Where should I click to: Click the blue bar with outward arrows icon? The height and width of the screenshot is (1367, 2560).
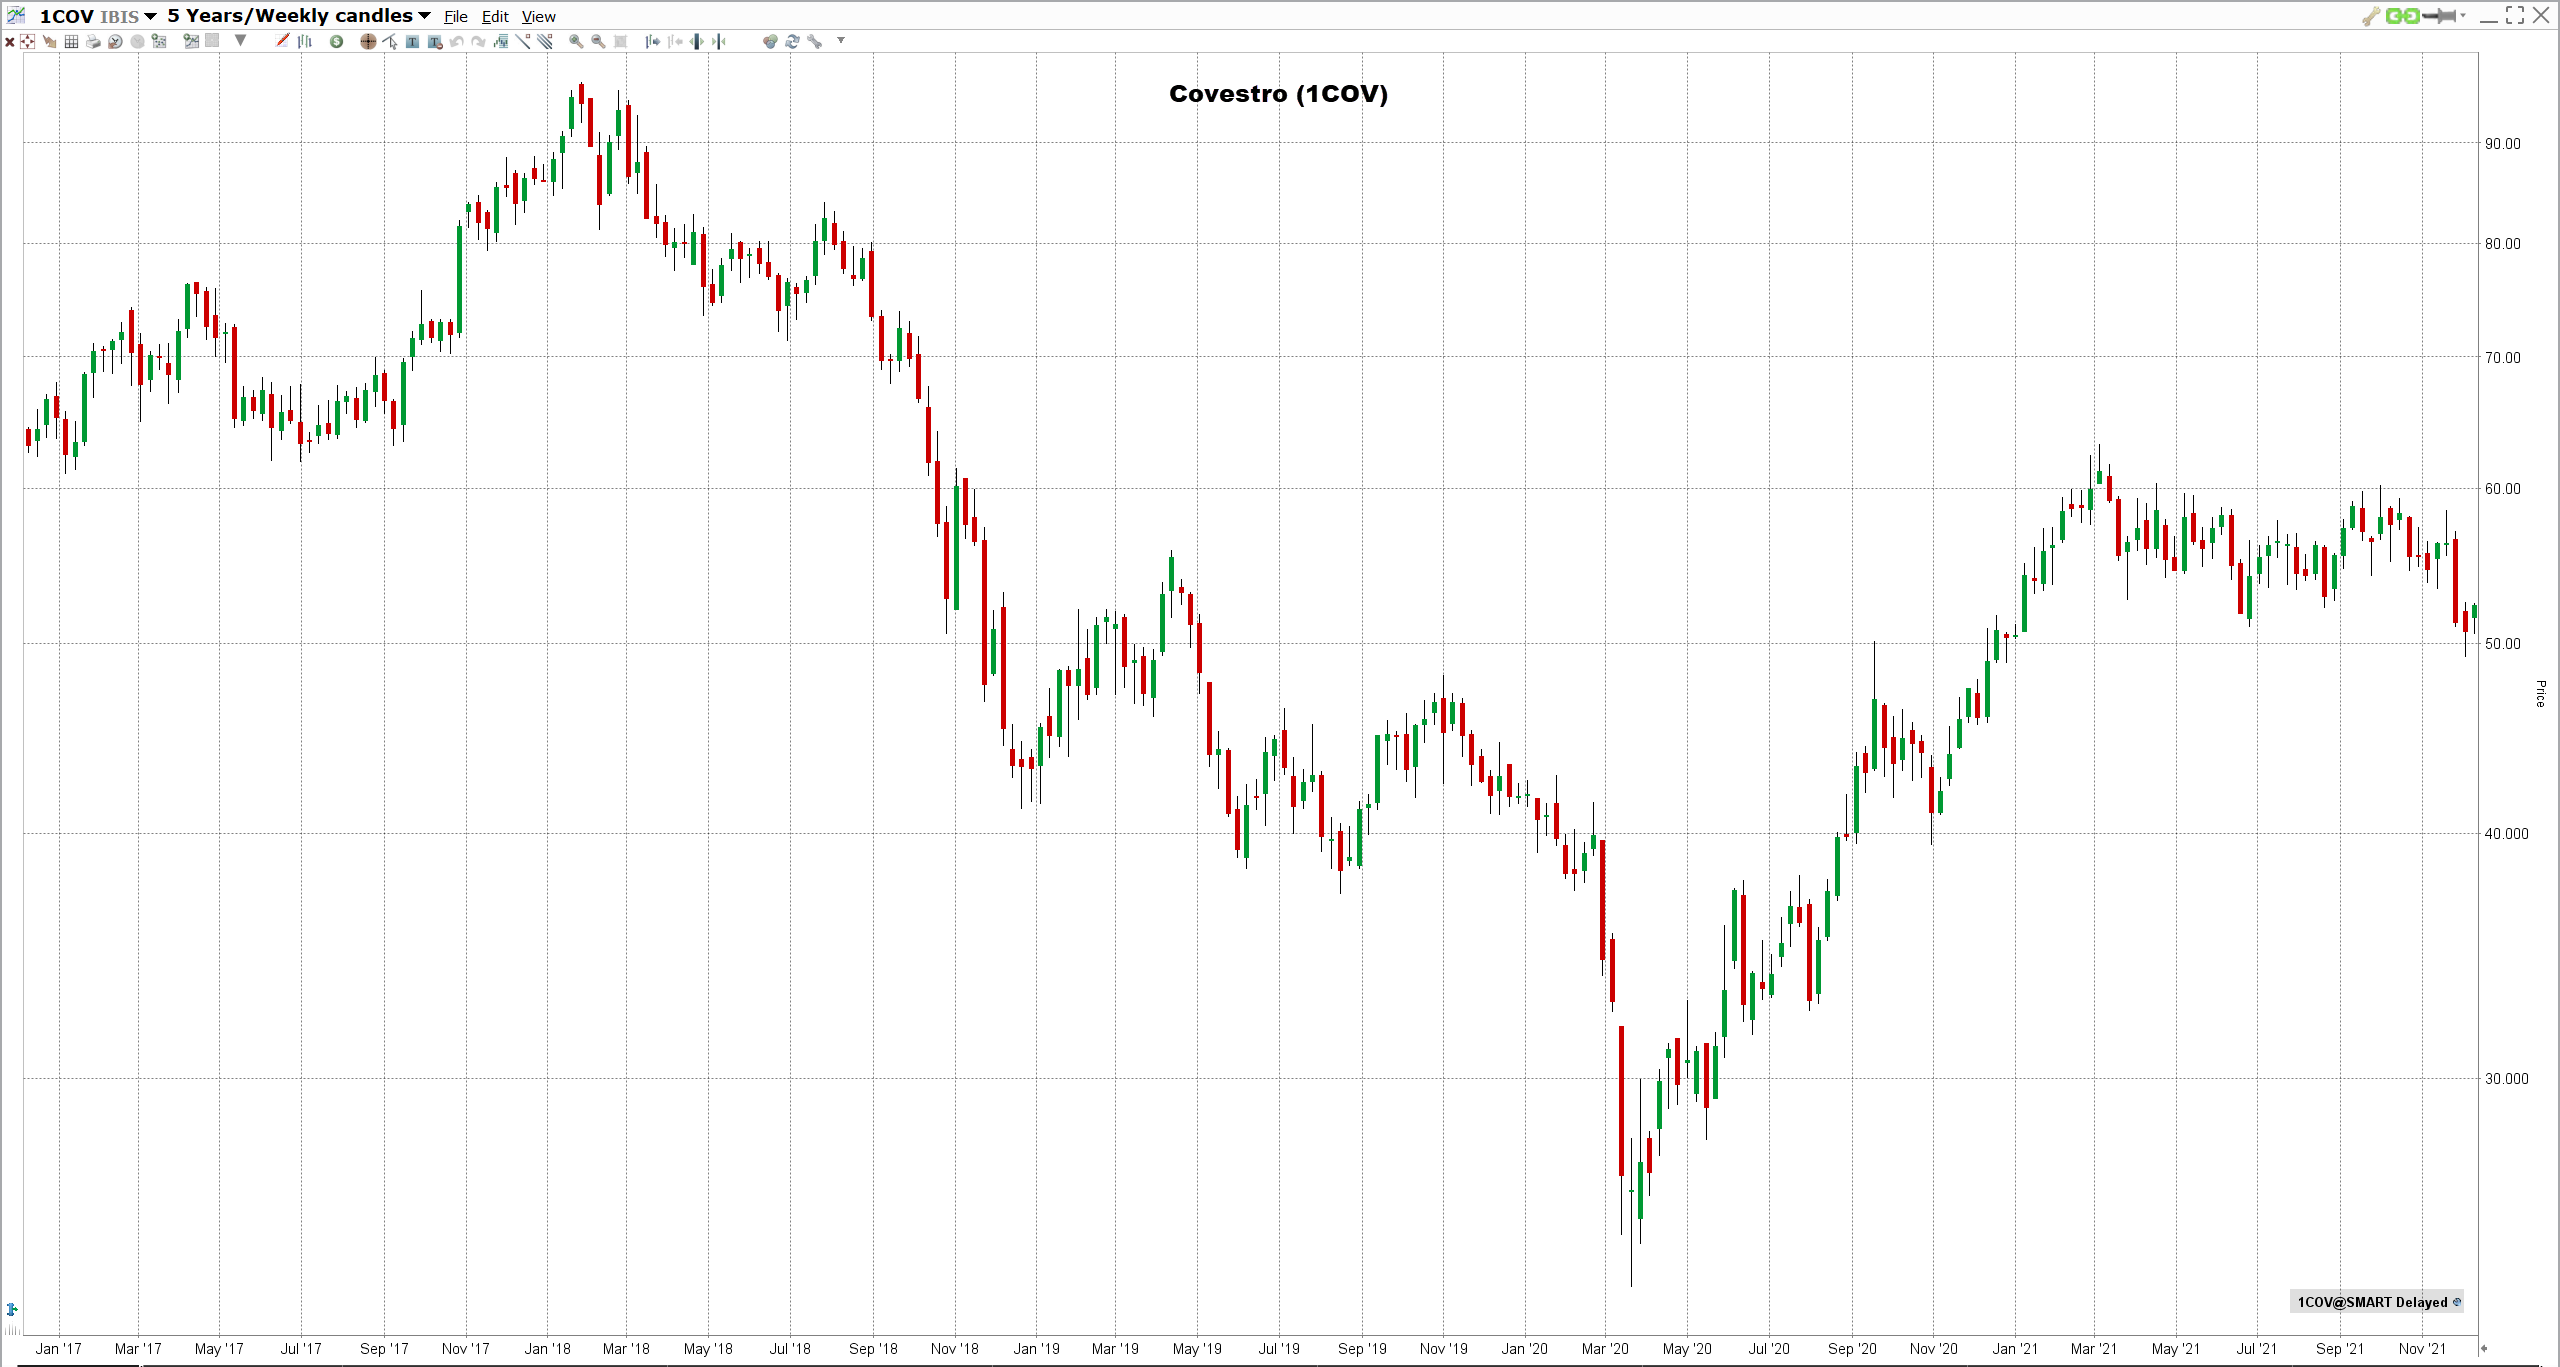[697, 41]
